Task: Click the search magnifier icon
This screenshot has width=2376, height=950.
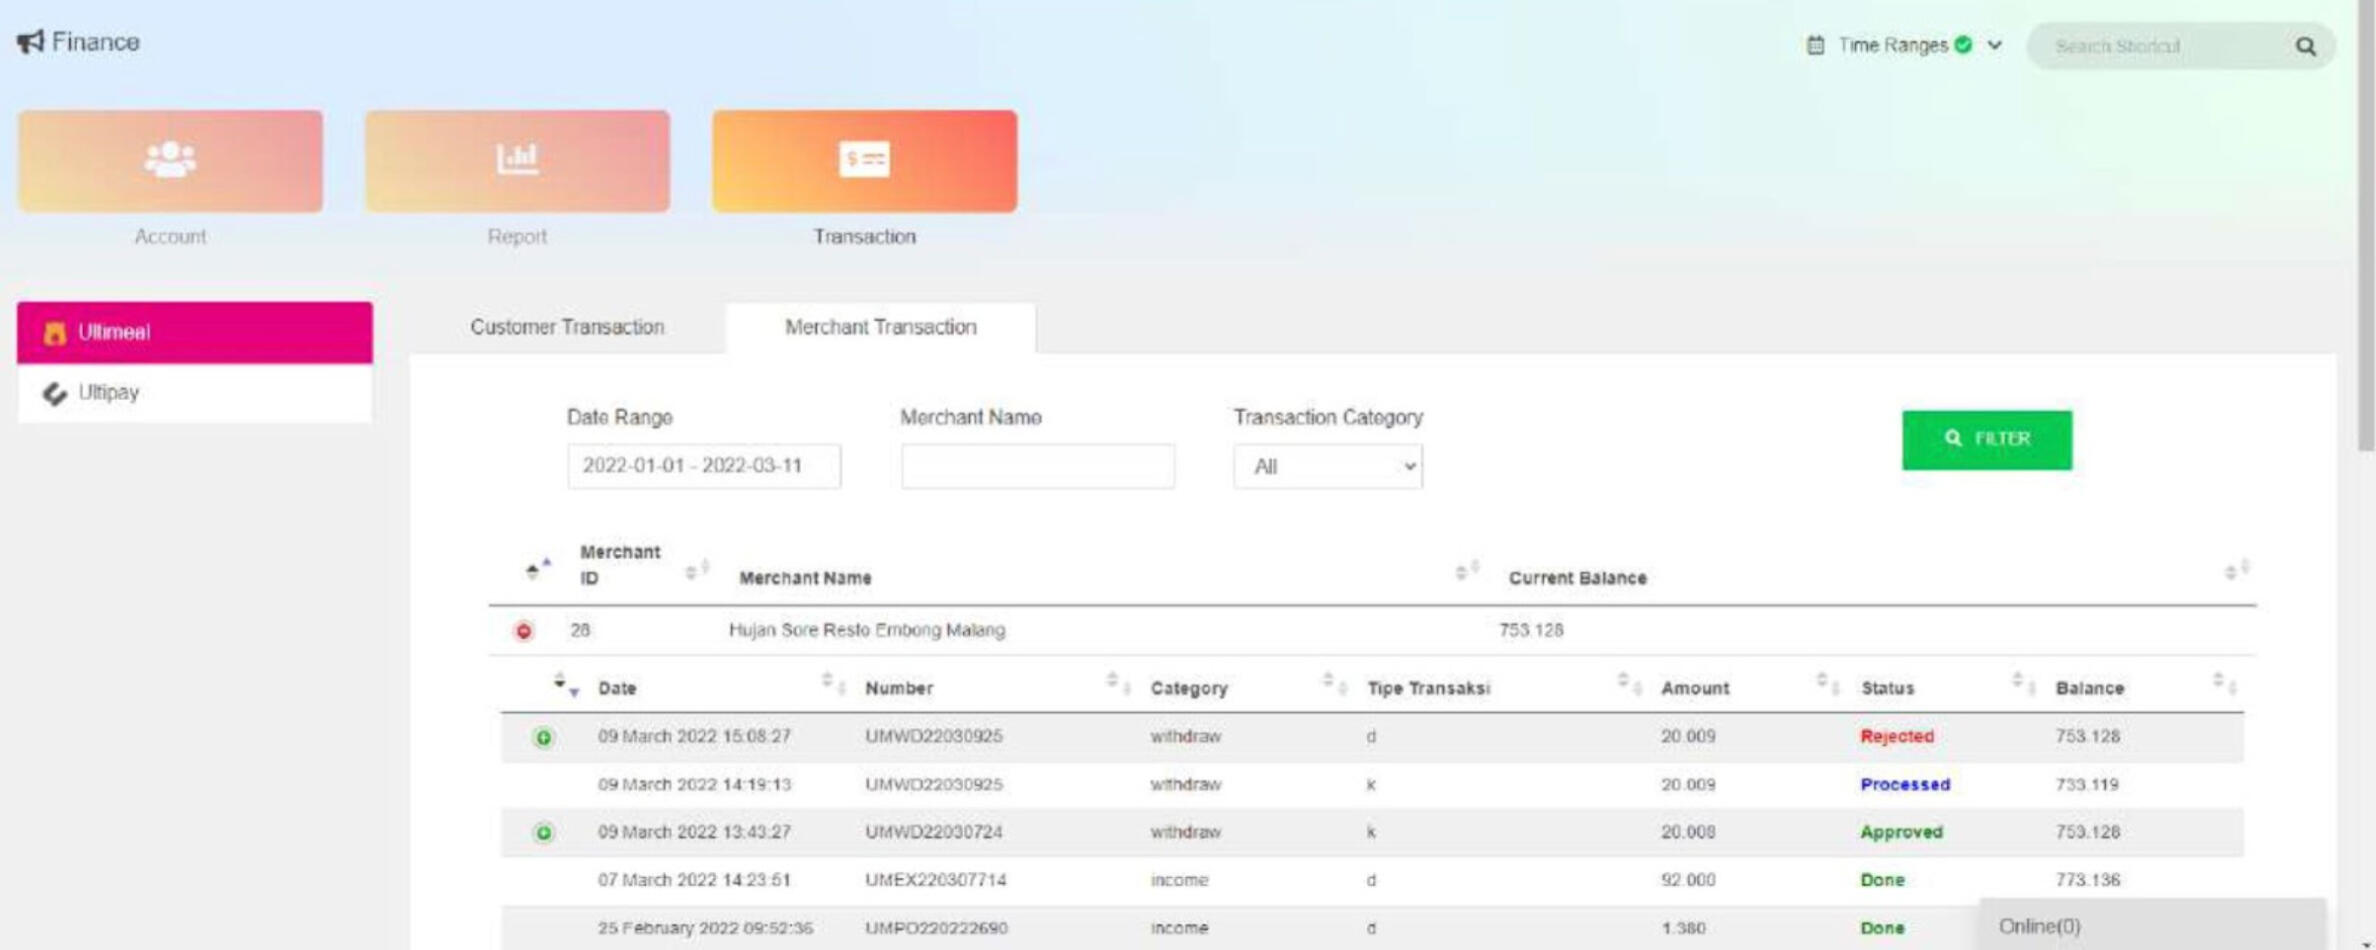Action: coord(2305,46)
